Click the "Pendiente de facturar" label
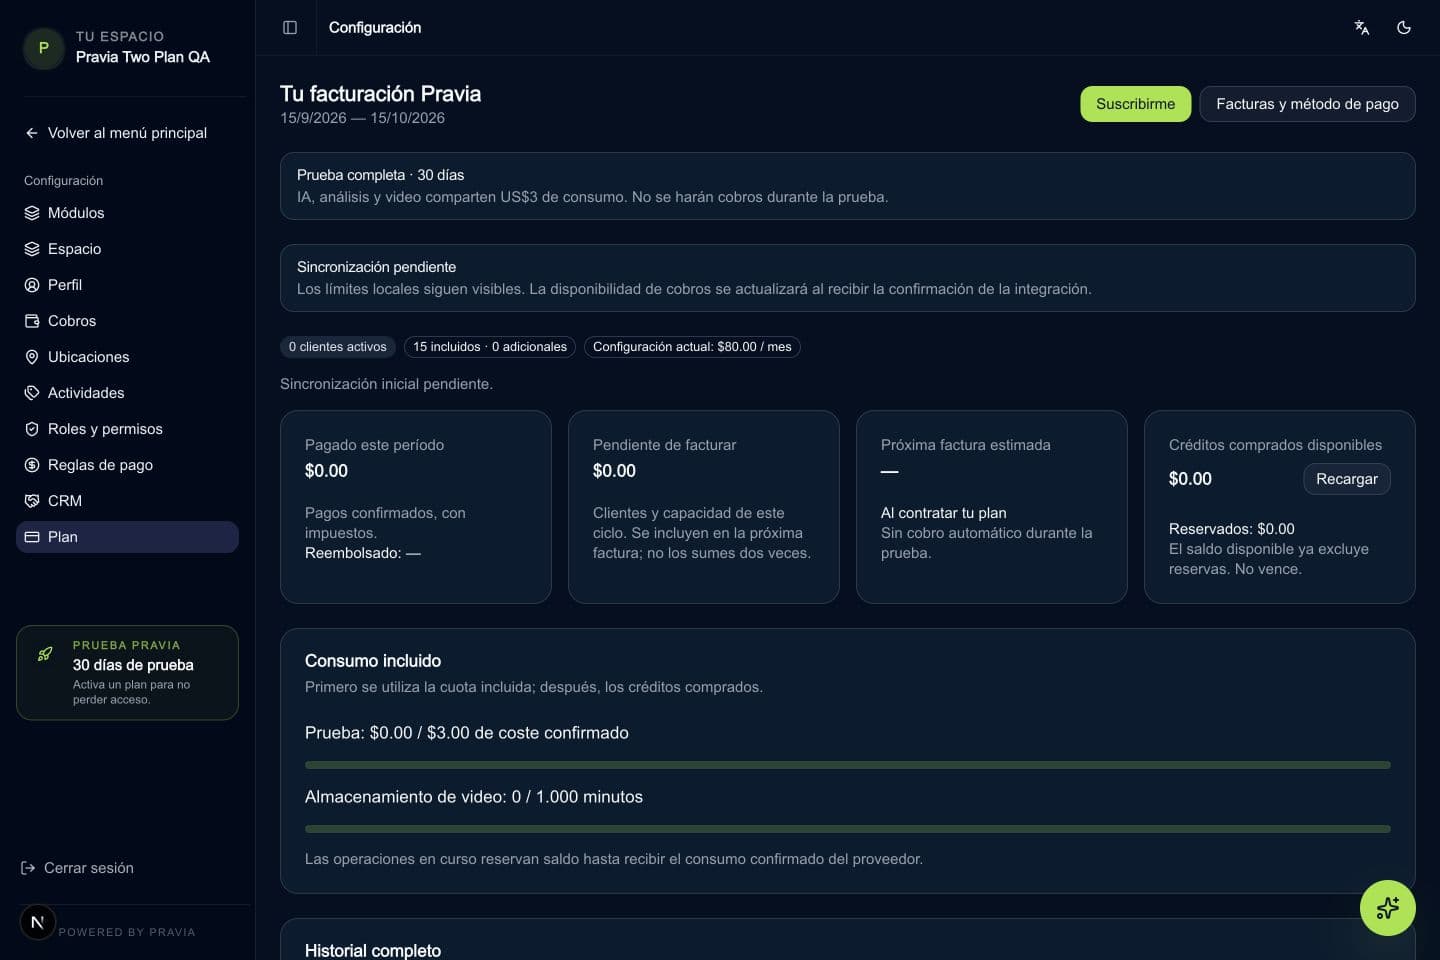Screen dimensions: 1440x960 [x=664, y=445]
